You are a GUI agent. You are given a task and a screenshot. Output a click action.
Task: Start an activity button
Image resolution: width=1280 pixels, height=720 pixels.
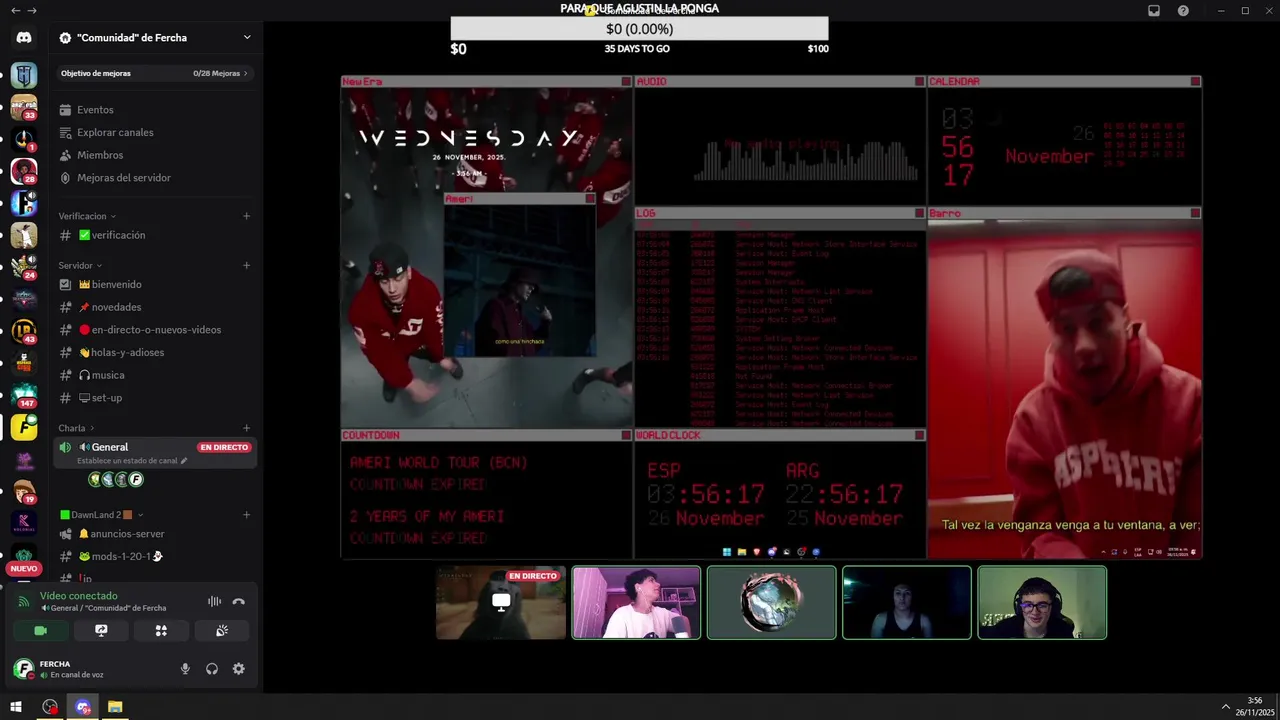(161, 631)
